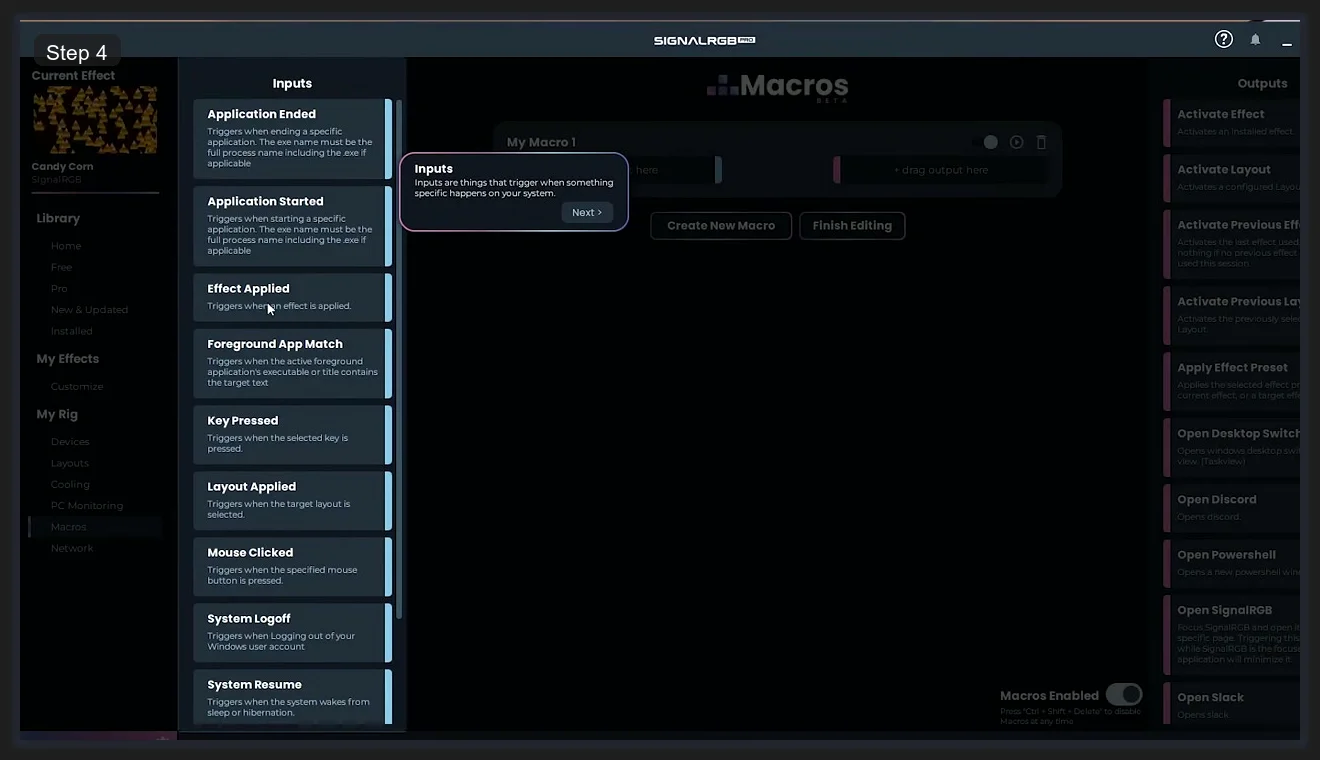Expand the My Rig section
Screen dimensions: 1320x760
[x=57, y=414]
